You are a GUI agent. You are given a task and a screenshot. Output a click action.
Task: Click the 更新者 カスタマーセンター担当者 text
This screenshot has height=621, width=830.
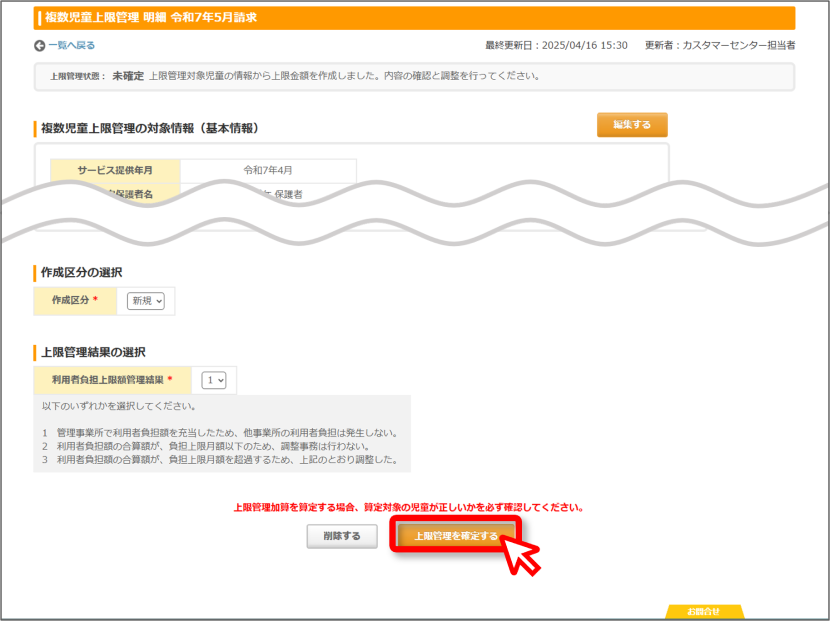[x=720, y=46]
